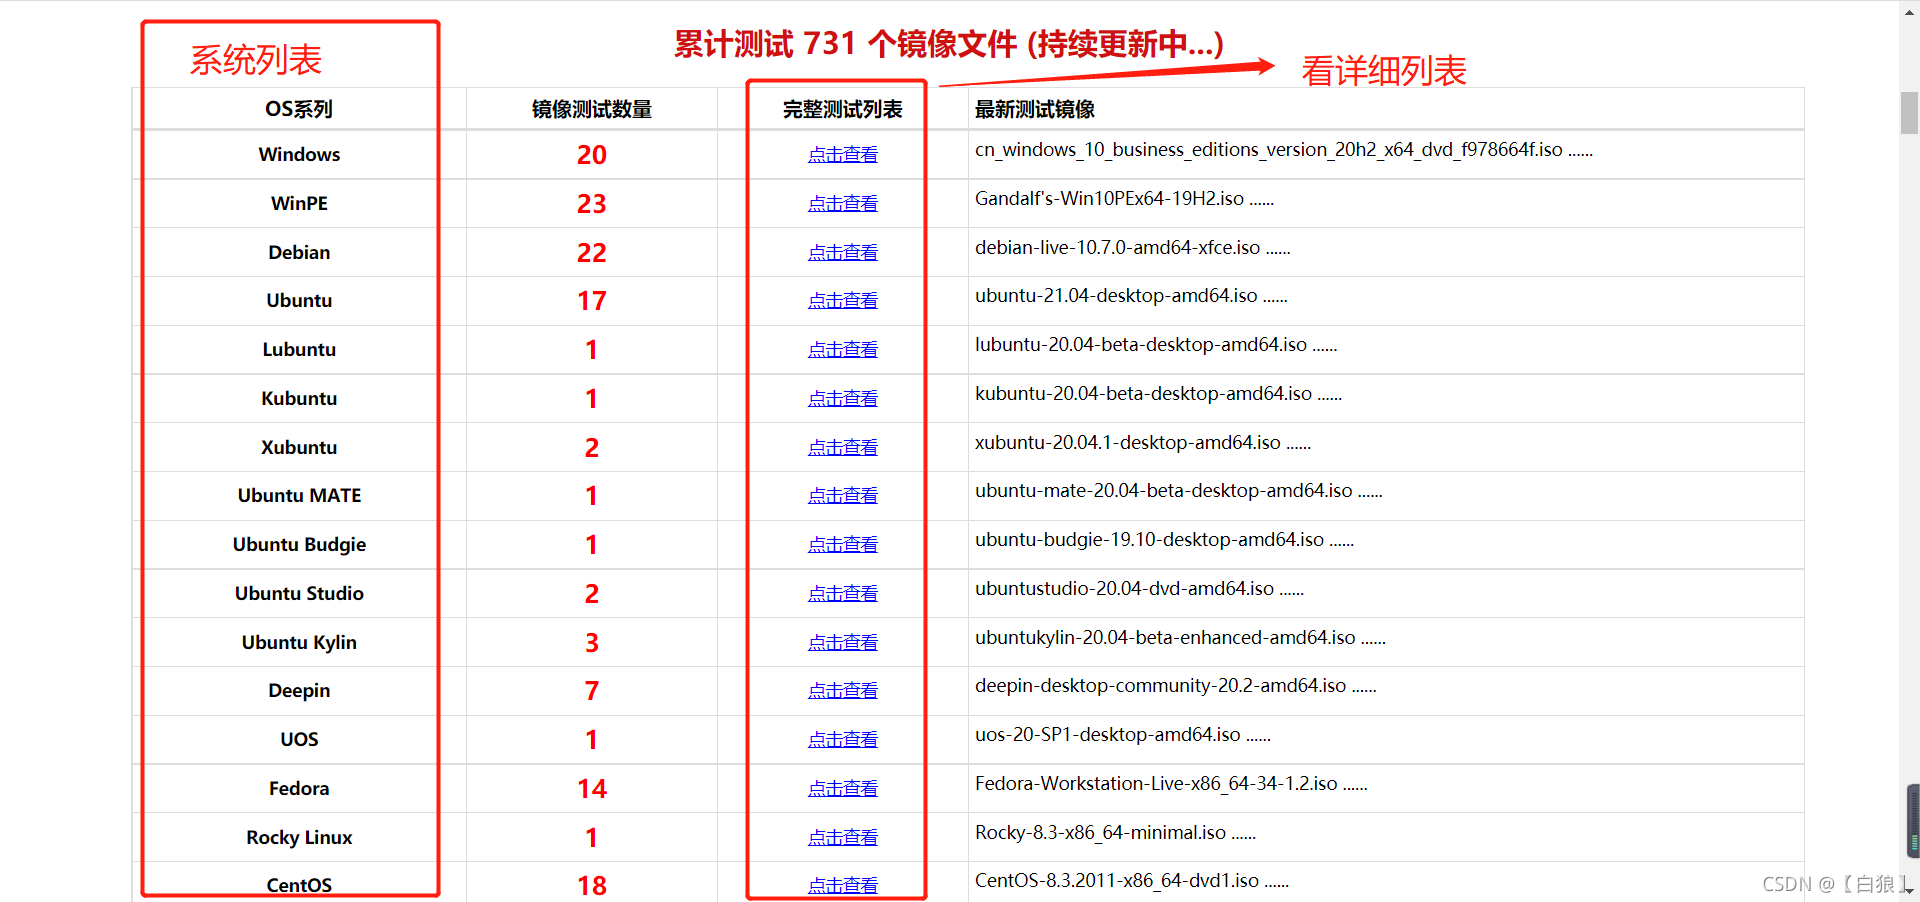The width and height of the screenshot is (1920, 902).
Task: Click the Windows image count 20
Action: pos(591,155)
